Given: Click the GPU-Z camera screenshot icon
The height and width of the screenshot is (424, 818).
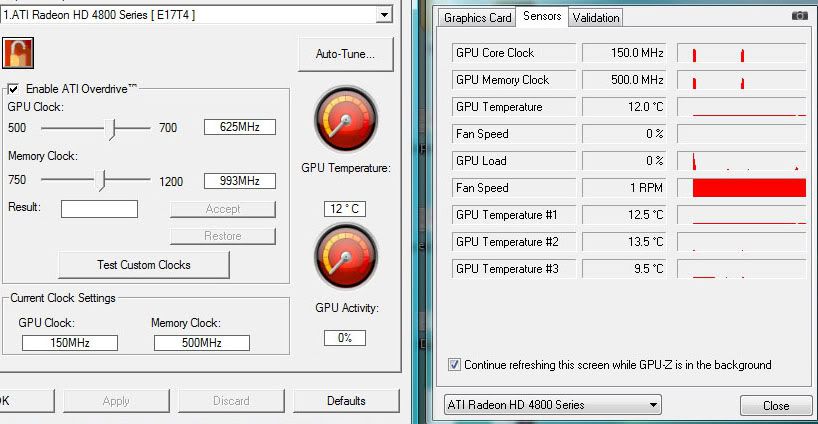Looking at the screenshot, I should coord(799,16).
